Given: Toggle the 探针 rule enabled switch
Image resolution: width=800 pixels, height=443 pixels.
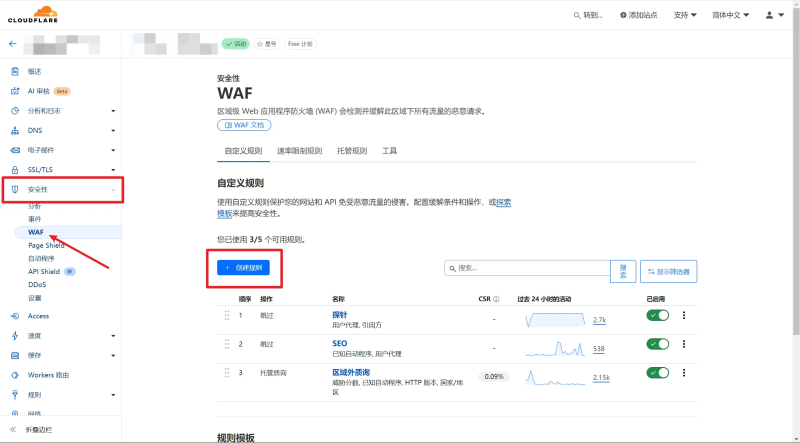Looking at the screenshot, I should (x=658, y=315).
